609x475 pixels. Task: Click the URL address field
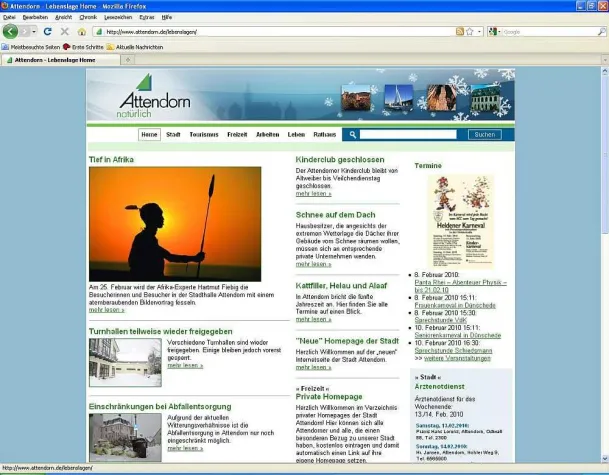pyautogui.click(x=280, y=32)
